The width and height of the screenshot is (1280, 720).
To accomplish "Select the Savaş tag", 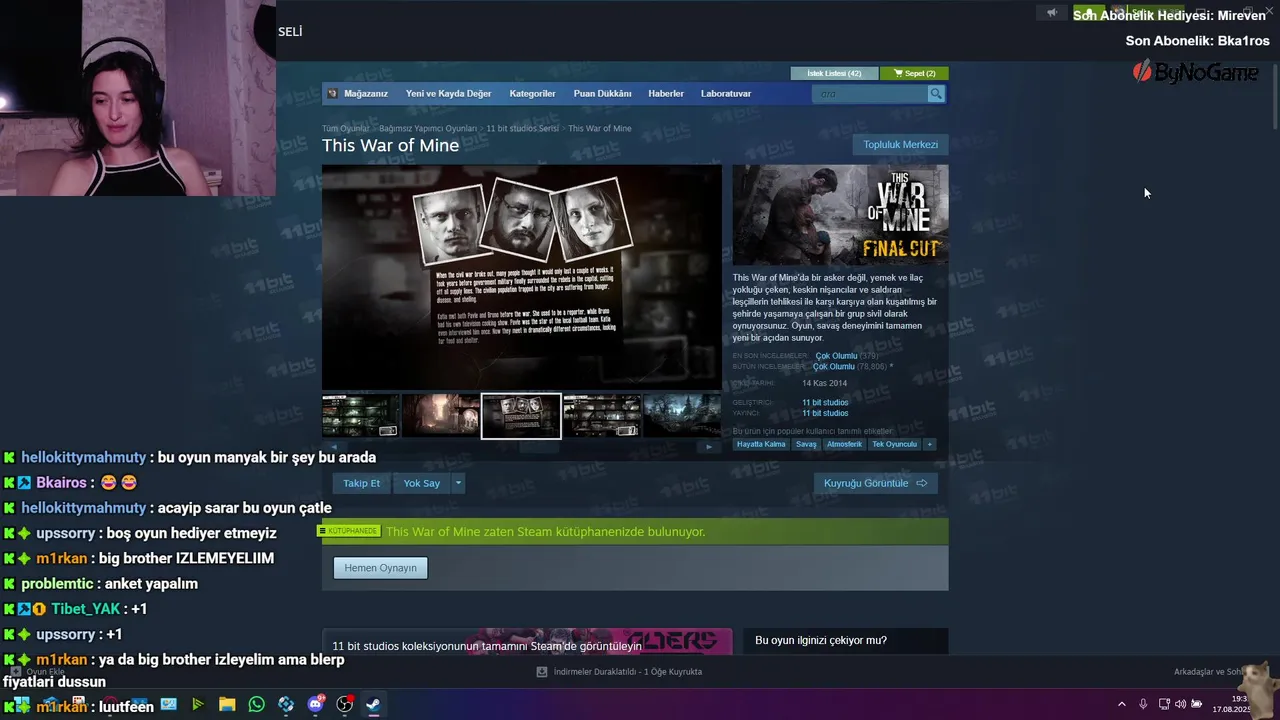I will 806,444.
